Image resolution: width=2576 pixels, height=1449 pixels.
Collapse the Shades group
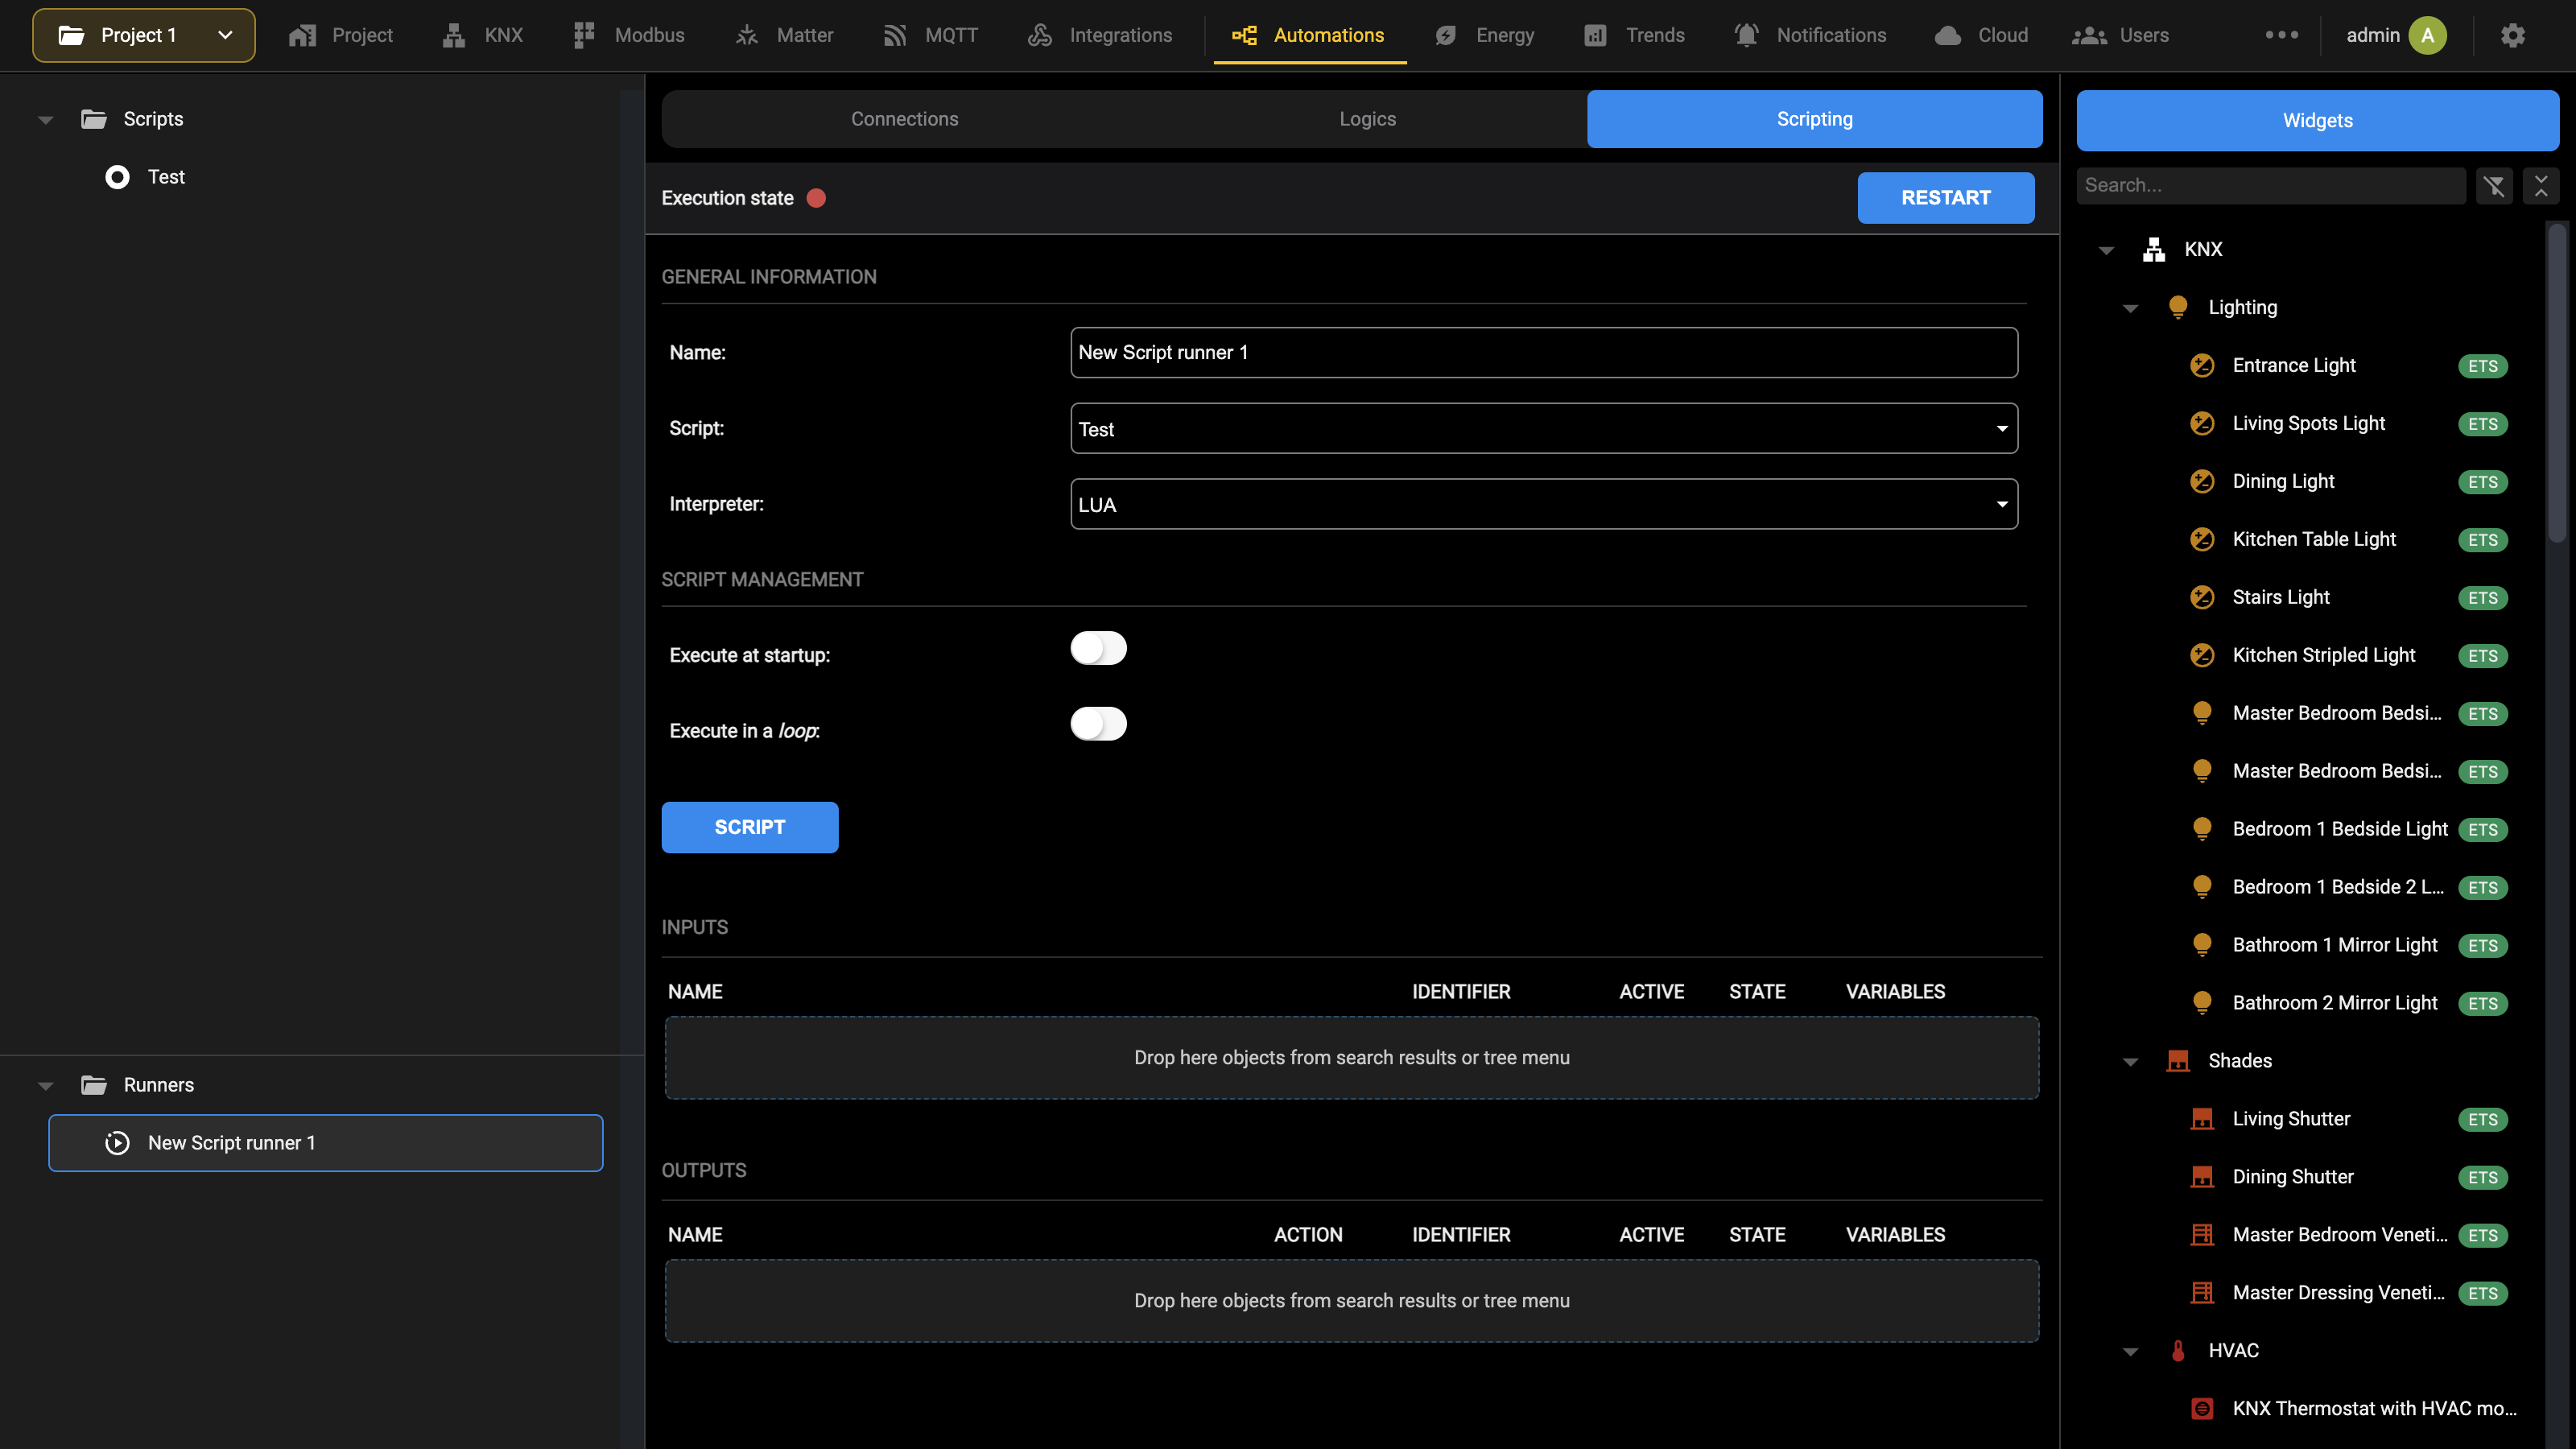[x=2130, y=1062]
